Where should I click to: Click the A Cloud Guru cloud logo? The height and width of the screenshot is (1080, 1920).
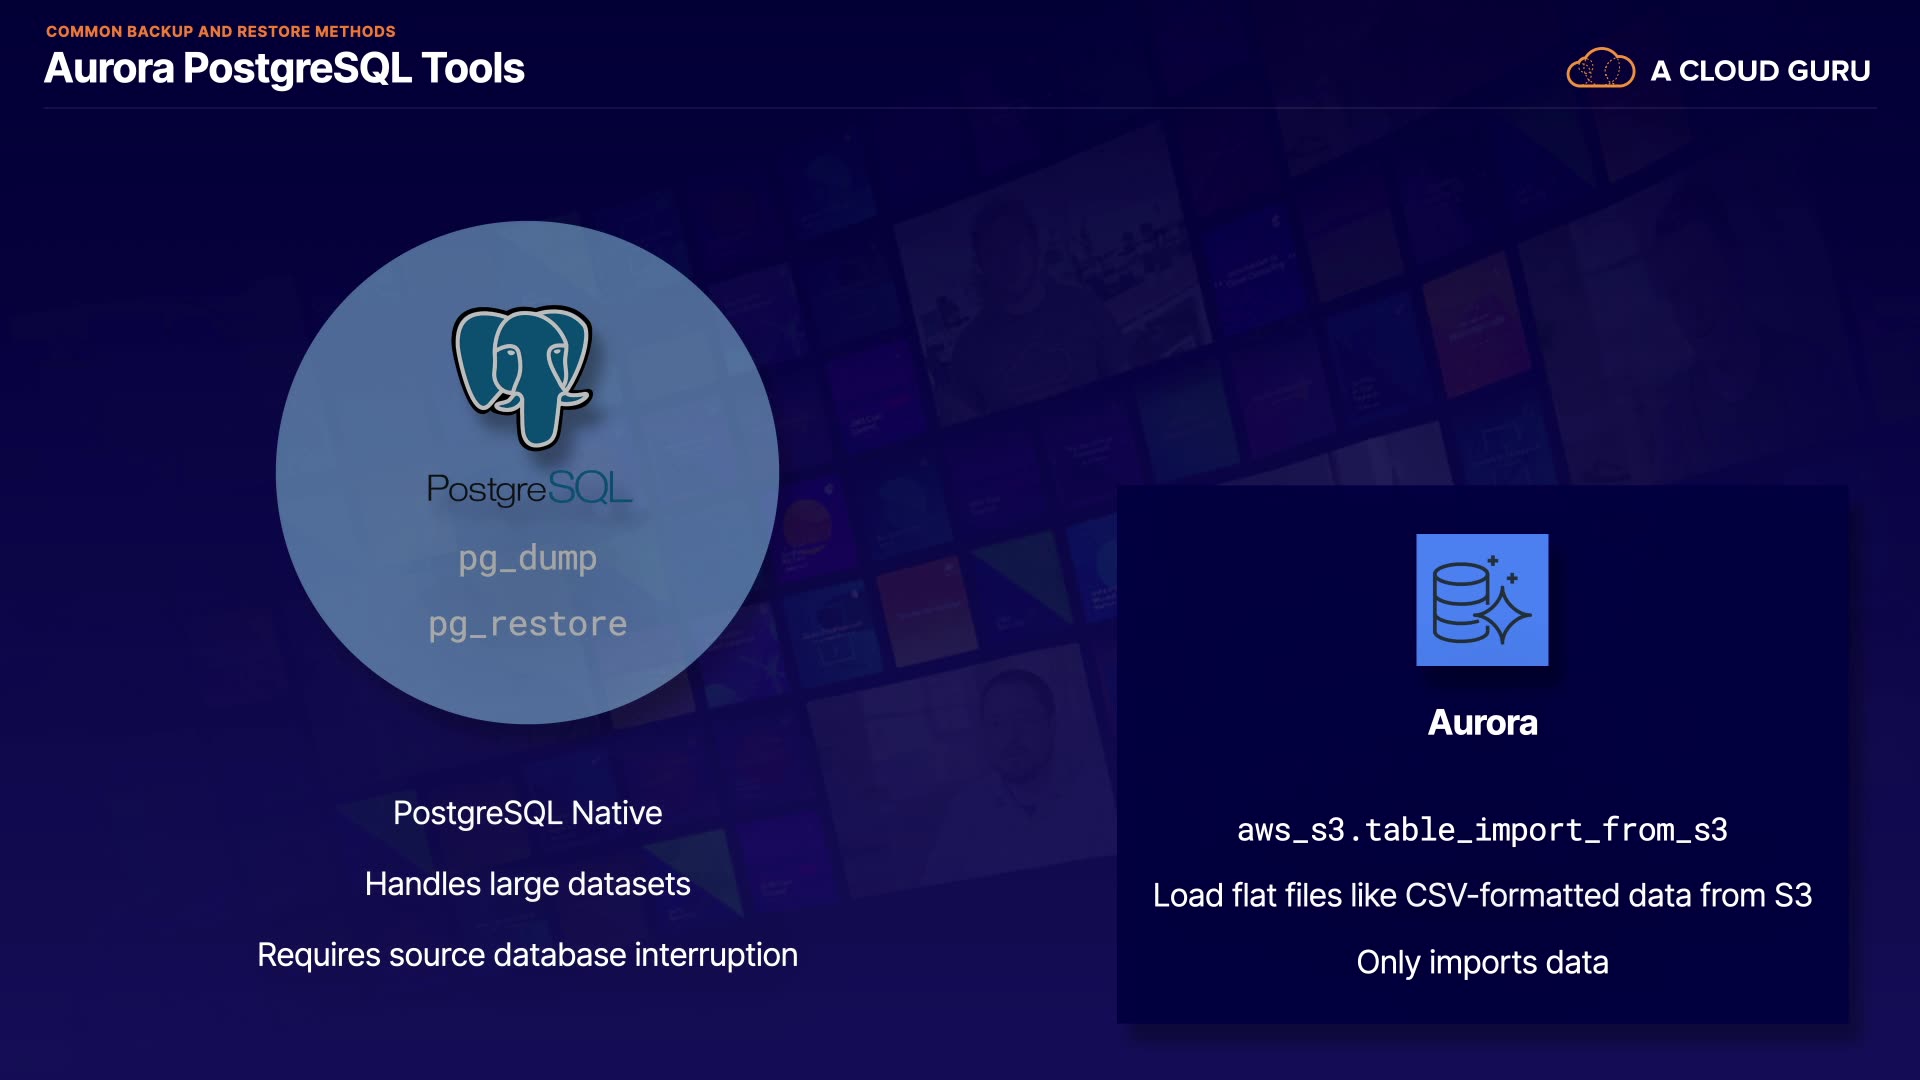pos(1600,69)
